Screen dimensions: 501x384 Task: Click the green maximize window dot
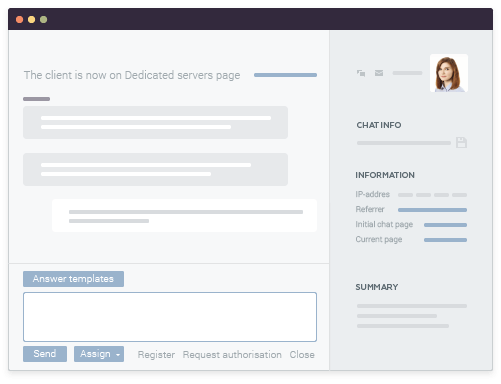coord(44,19)
